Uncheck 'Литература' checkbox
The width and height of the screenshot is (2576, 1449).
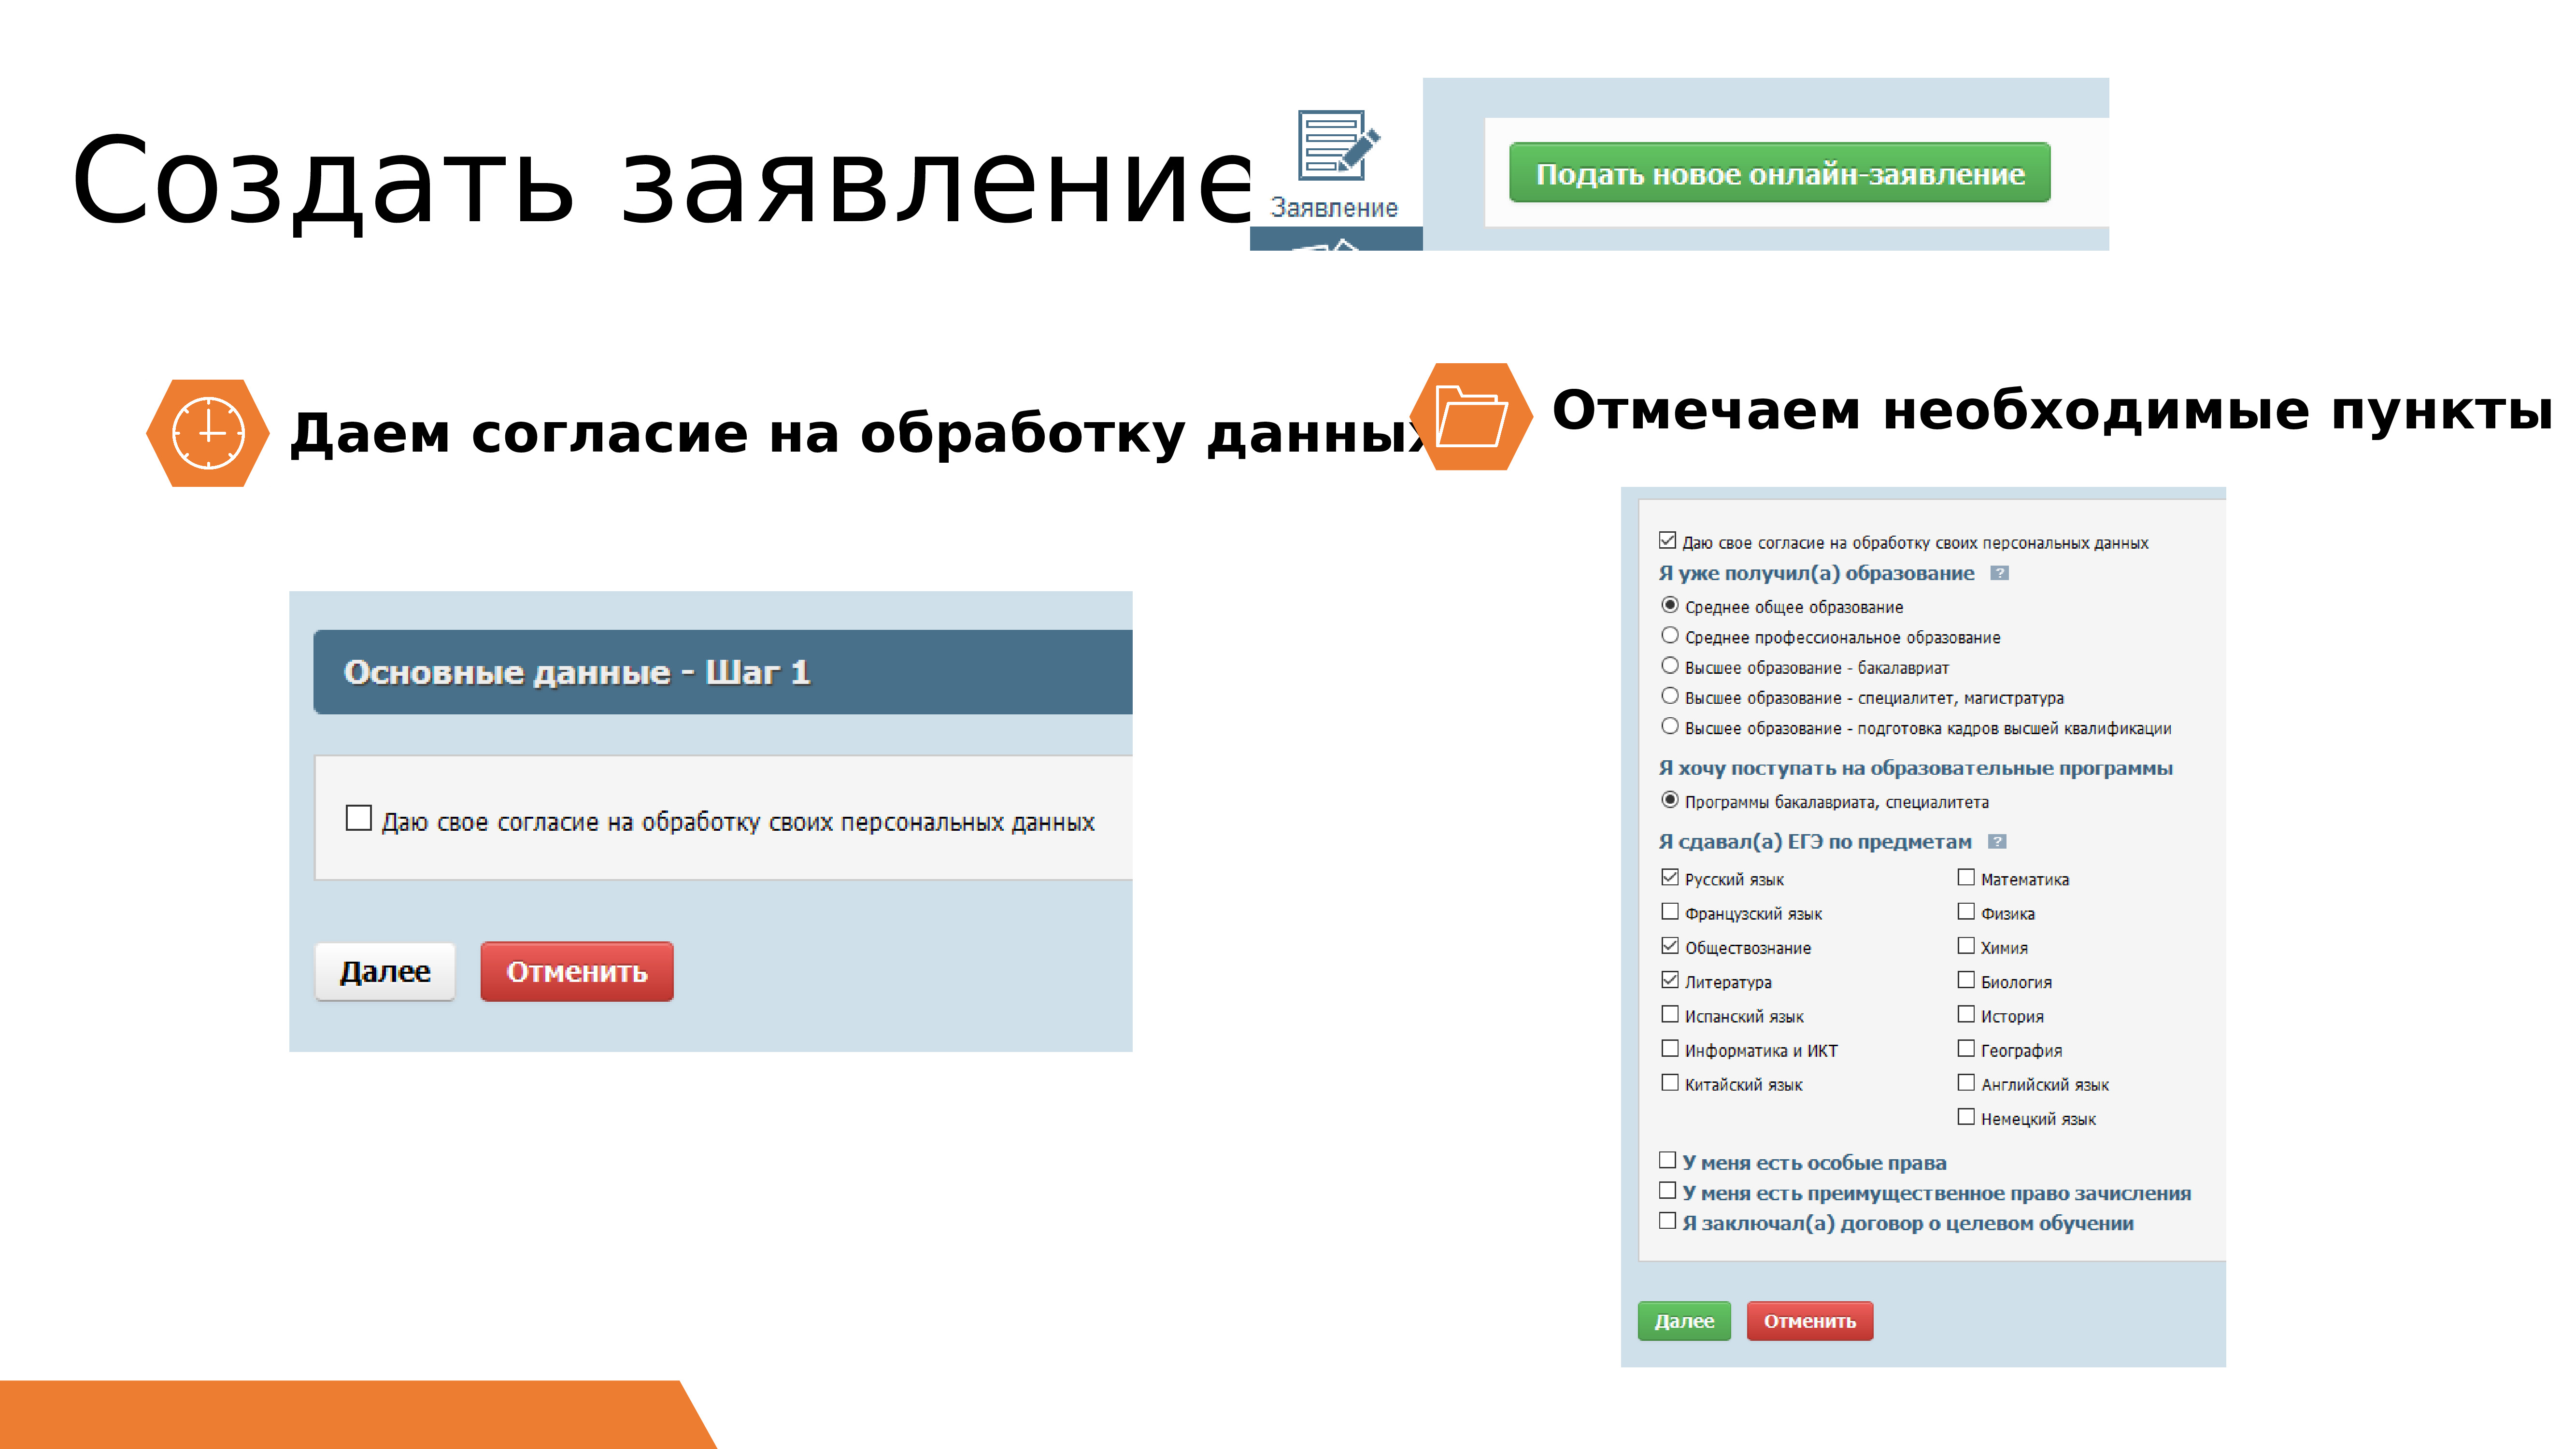coord(1670,980)
